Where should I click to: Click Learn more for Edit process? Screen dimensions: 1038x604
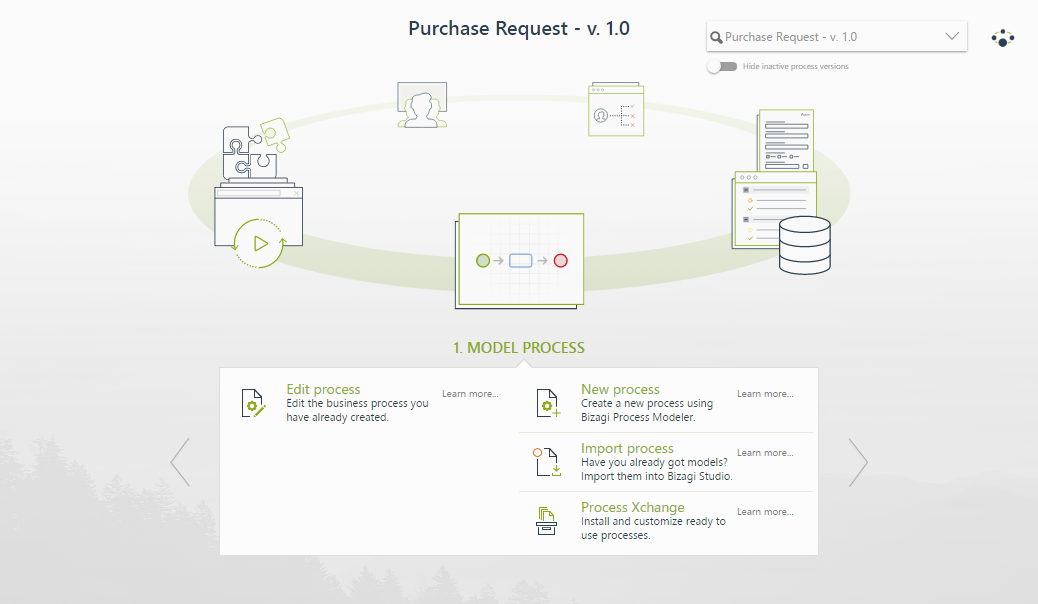pos(470,393)
